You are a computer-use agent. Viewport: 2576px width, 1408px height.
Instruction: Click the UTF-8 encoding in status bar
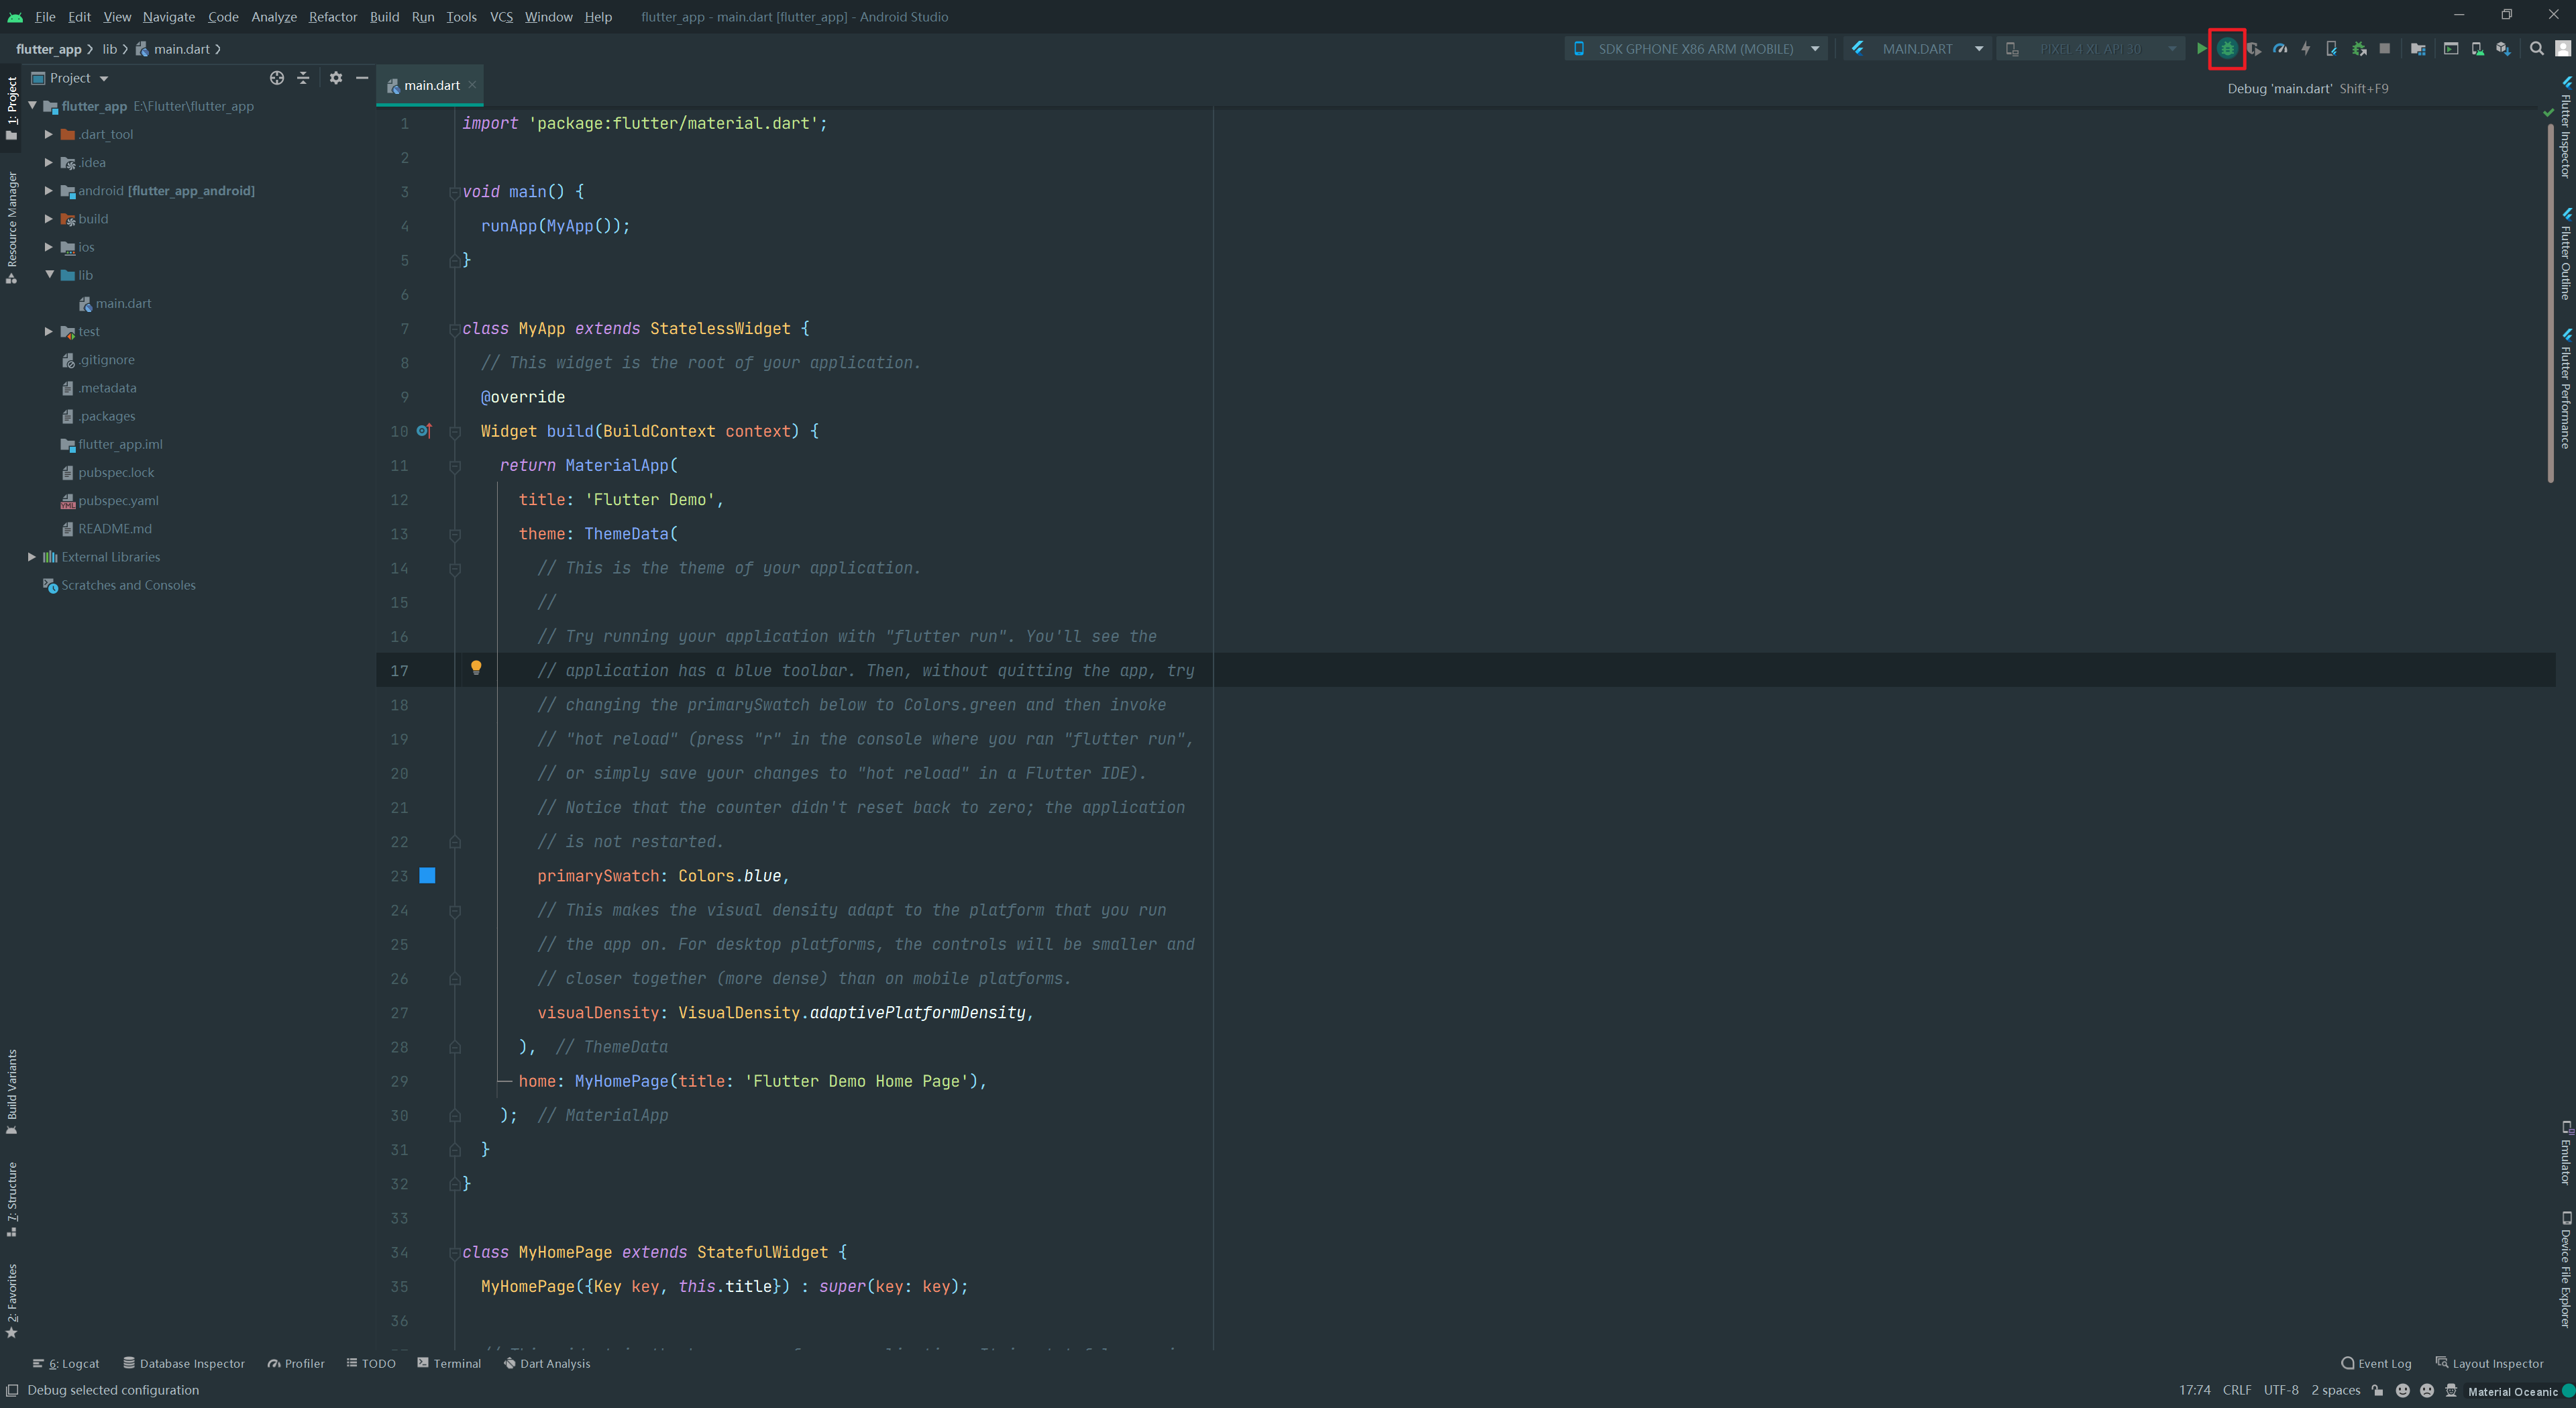2281,1390
